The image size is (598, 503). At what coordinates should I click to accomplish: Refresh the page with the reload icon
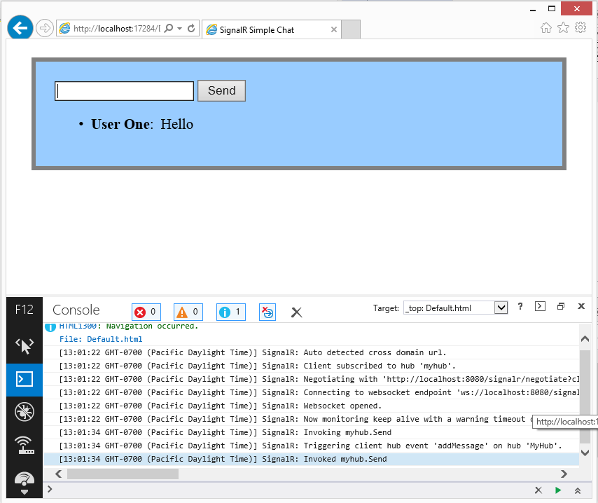click(x=191, y=28)
